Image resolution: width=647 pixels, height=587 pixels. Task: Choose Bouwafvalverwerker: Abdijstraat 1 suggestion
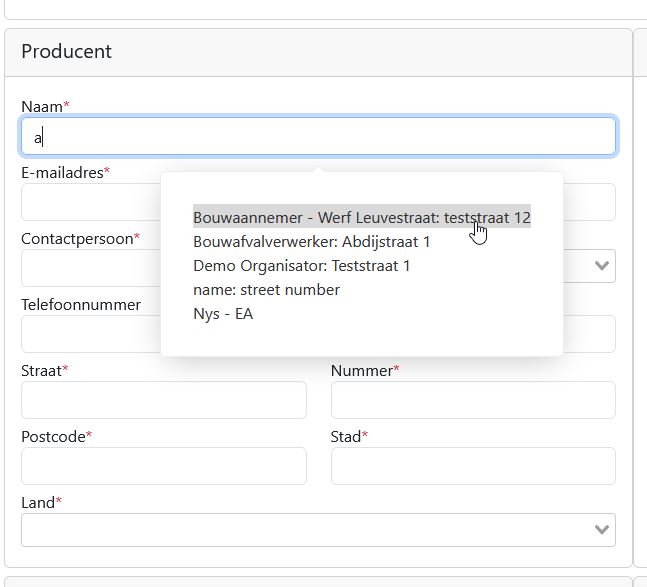coord(311,242)
